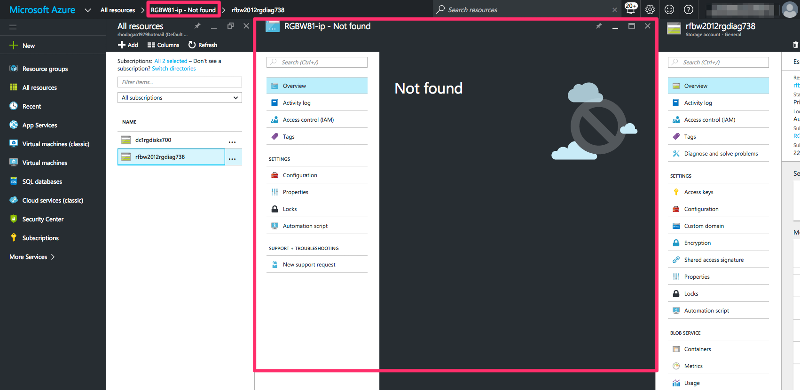Select Overview in RGBW81-ip blade
Image resolution: width=800 pixels, height=390 pixels.
point(317,86)
